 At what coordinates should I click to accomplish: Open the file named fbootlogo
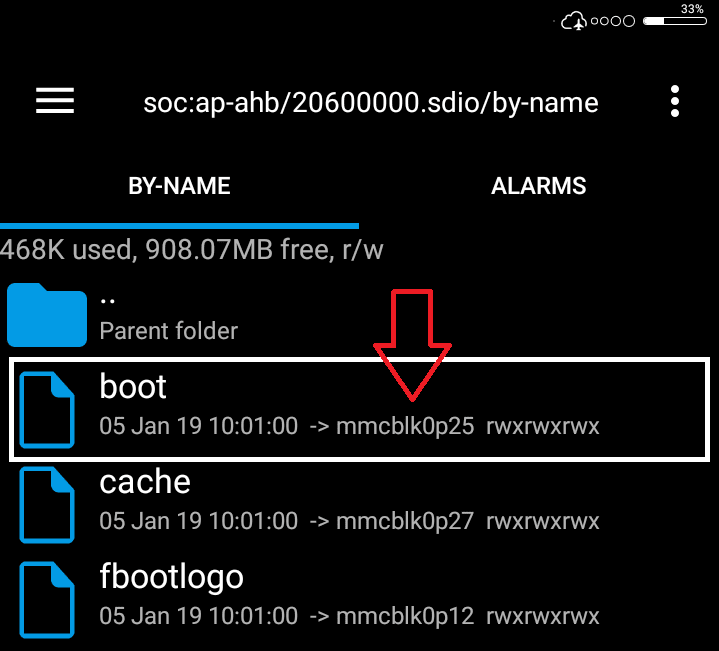(x=171, y=578)
